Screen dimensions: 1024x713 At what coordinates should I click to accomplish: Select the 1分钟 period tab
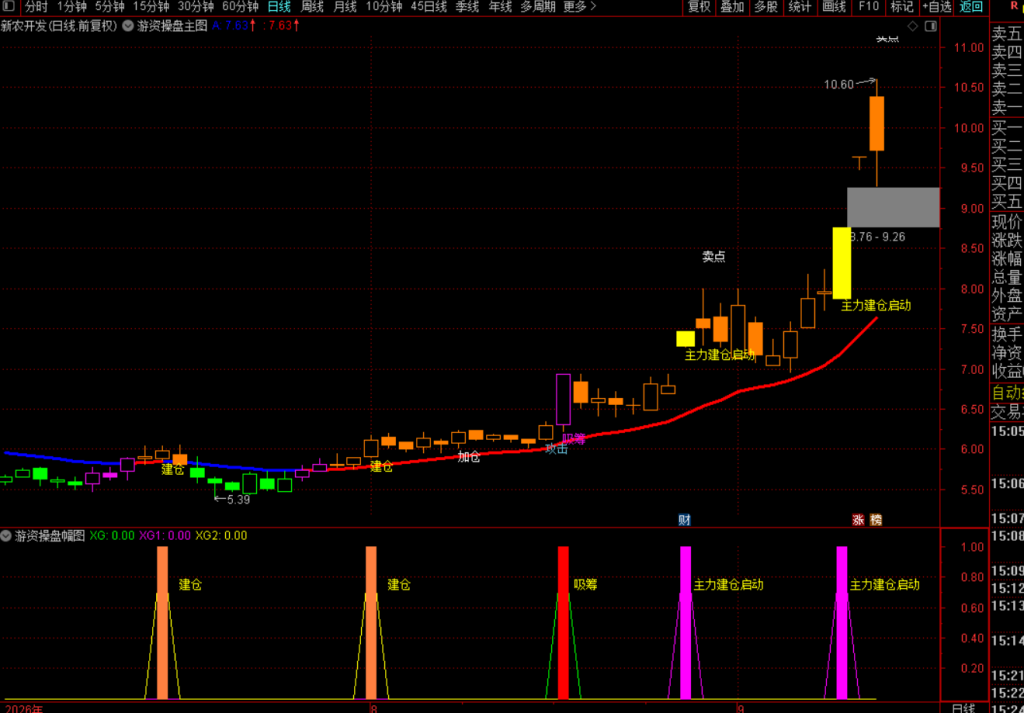coord(72,7)
